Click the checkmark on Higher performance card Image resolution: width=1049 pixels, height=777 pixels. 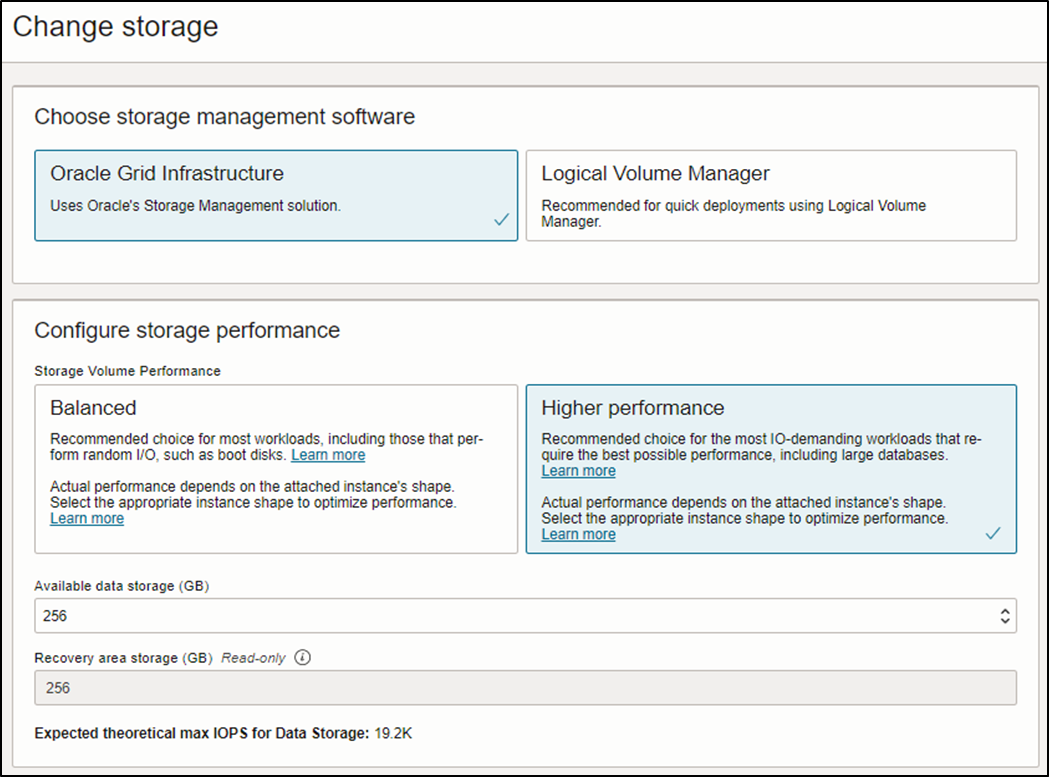point(993,534)
